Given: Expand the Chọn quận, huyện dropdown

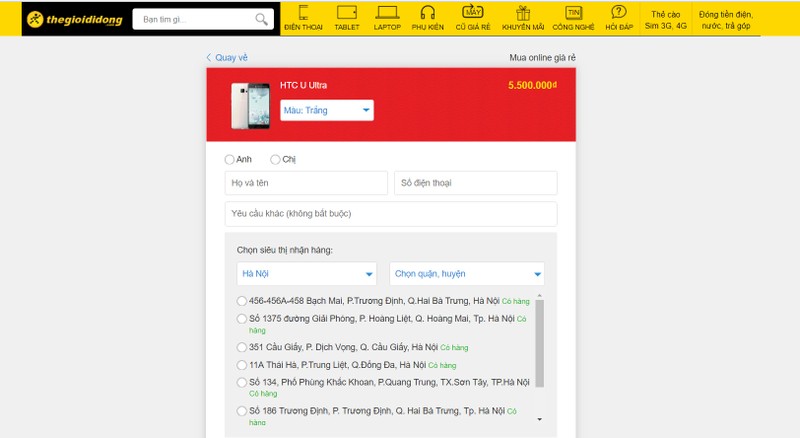Looking at the screenshot, I should pyautogui.click(x=467, y=273).
